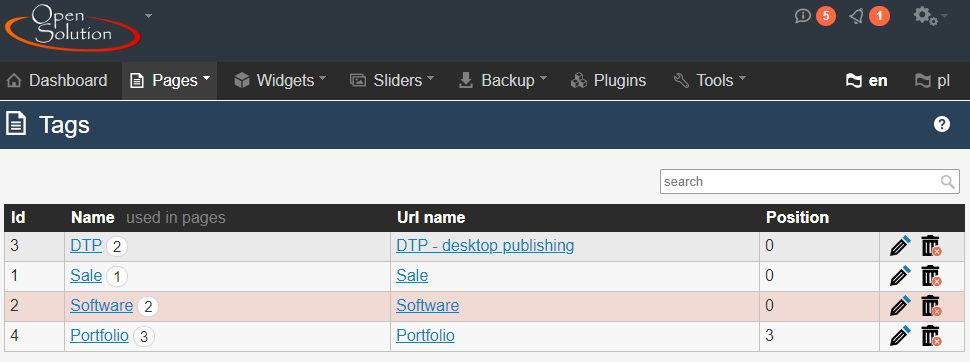This screenshot has height=362, width=970.
Task: Open the Portfolio url name link
Action: coord(426,335)
